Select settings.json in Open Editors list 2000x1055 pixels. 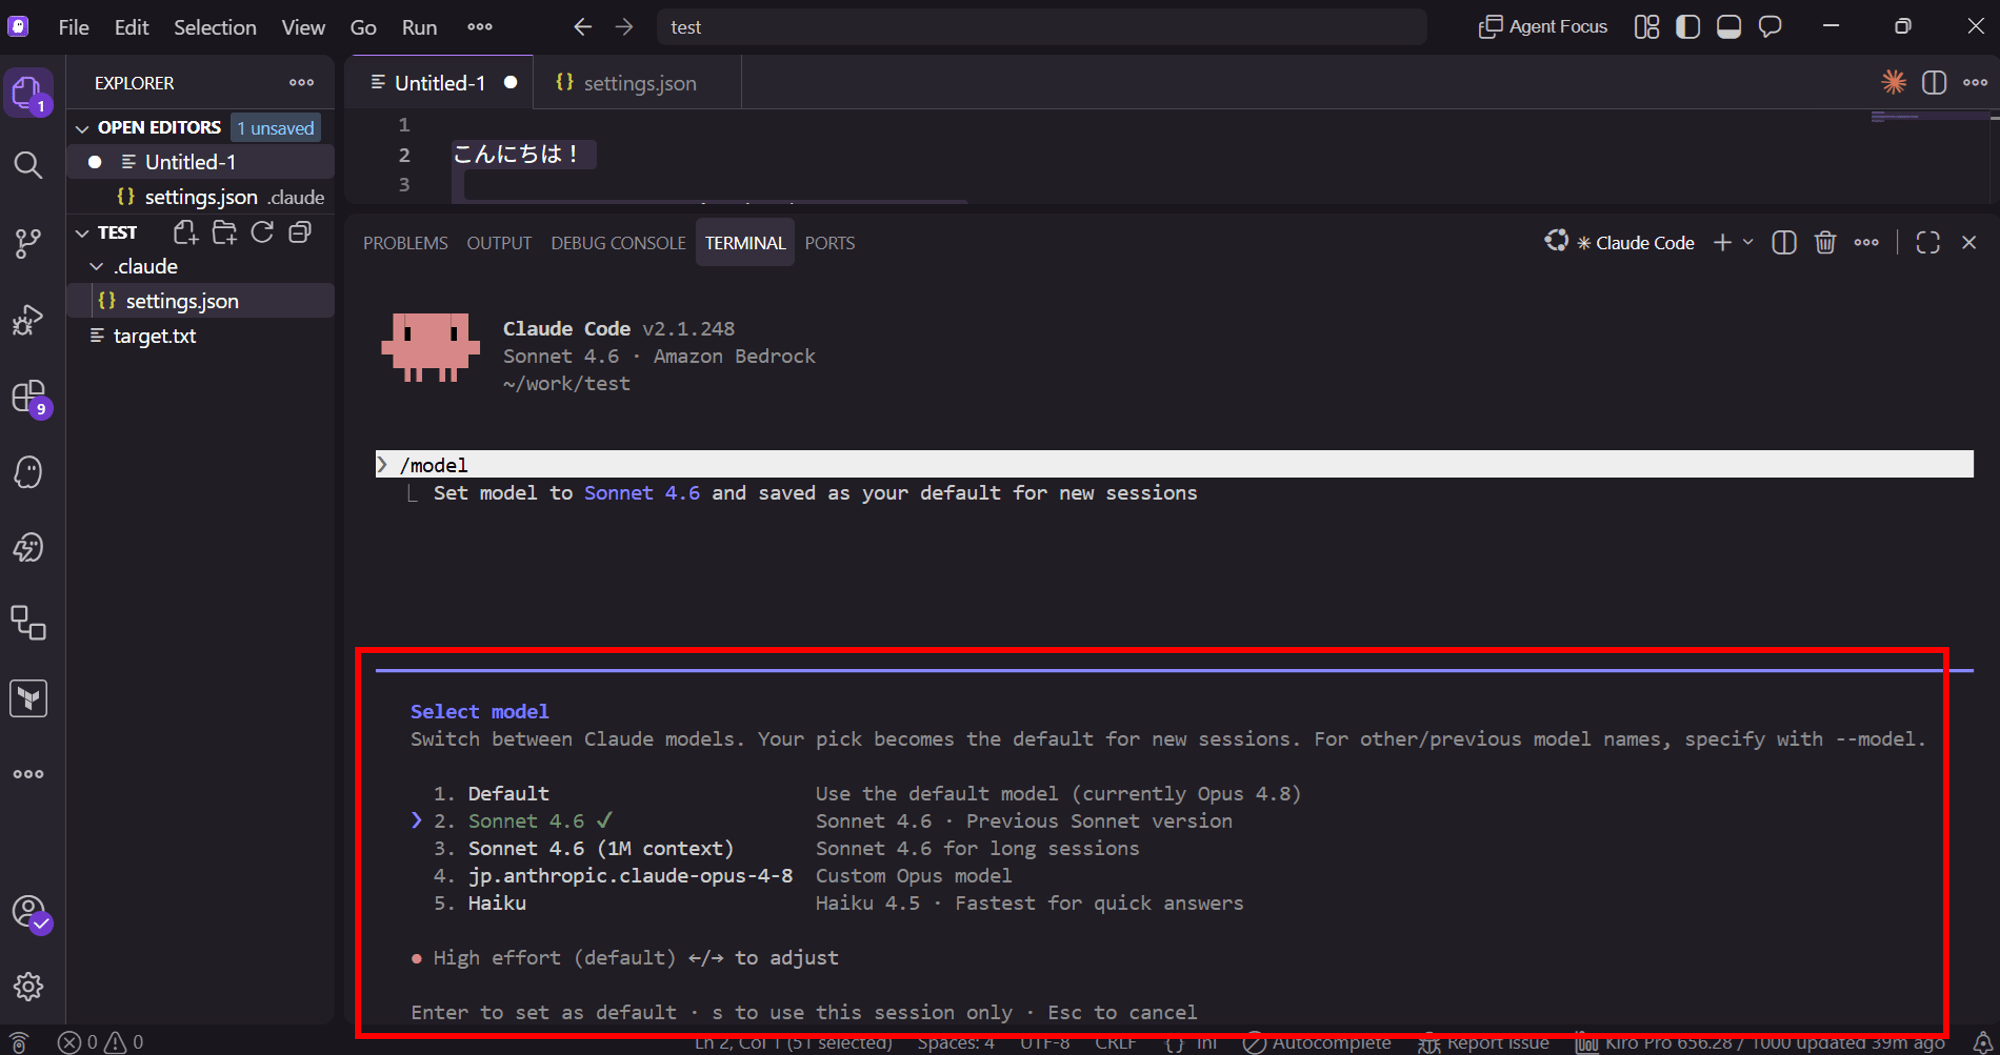[x=200, y=197]
